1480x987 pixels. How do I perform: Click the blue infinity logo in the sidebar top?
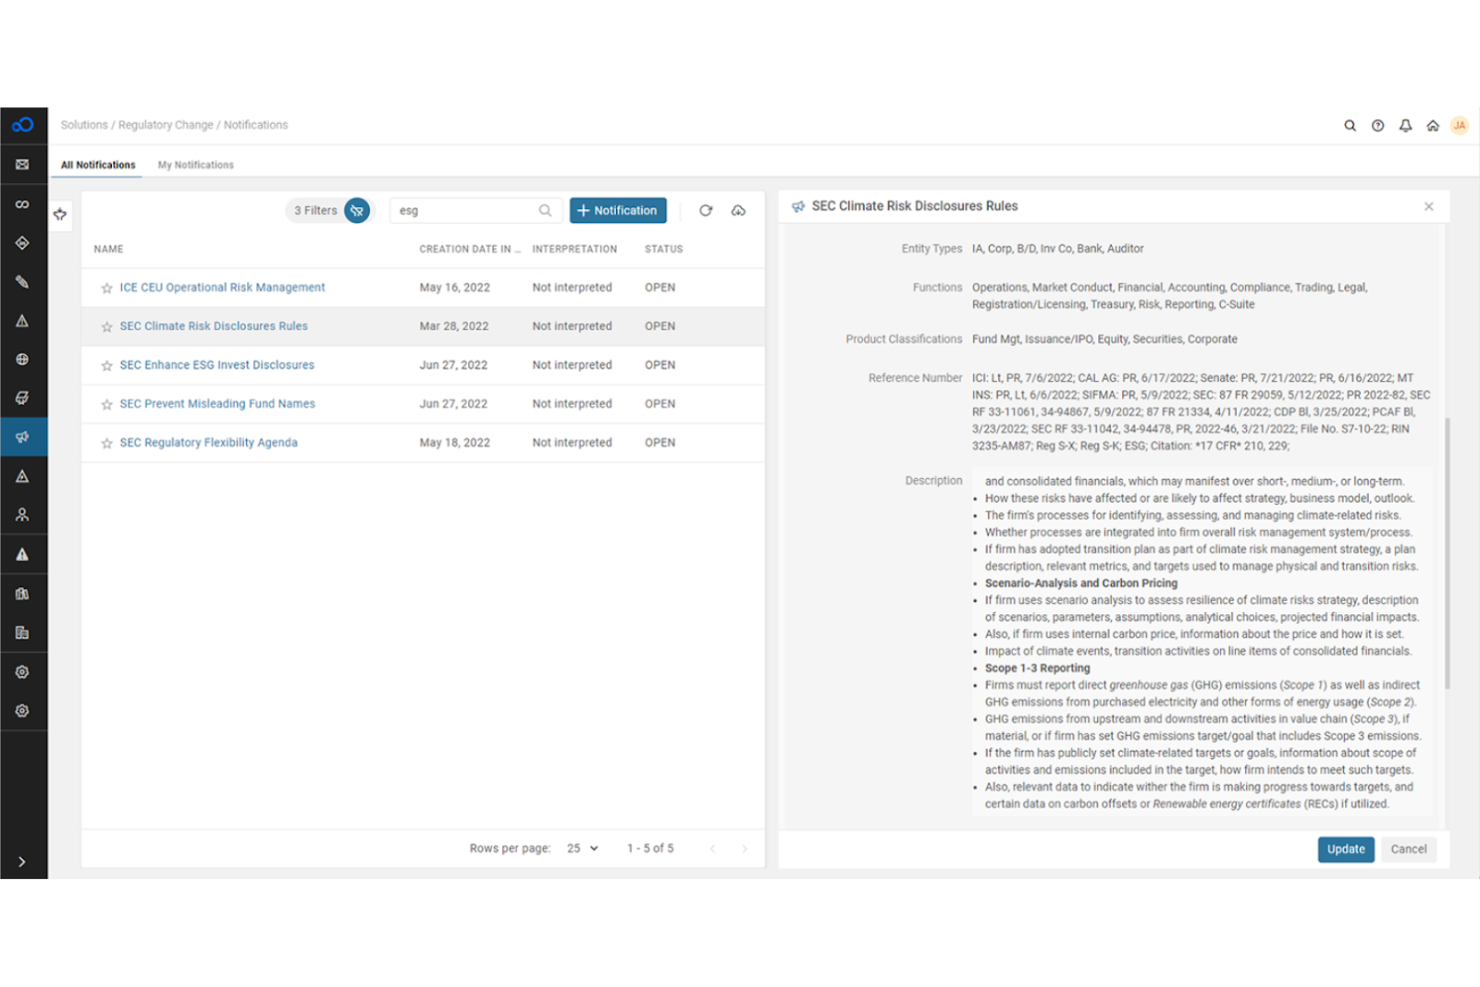point(23,125)
